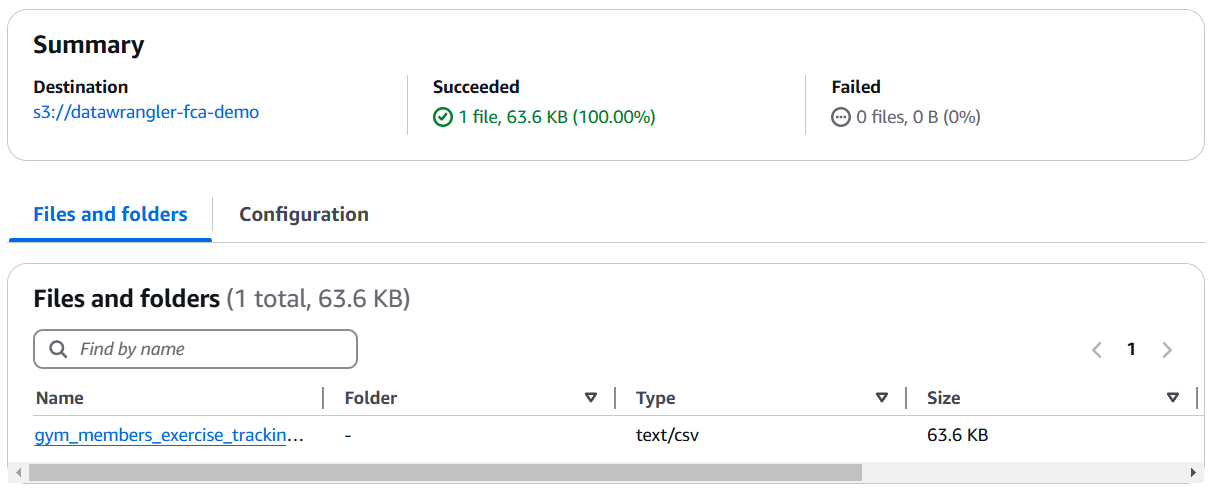The width and height of the screenshot is (1222, 503).
Task: Click the failed status ellipsis icon
Action: (x=841, y=117)
